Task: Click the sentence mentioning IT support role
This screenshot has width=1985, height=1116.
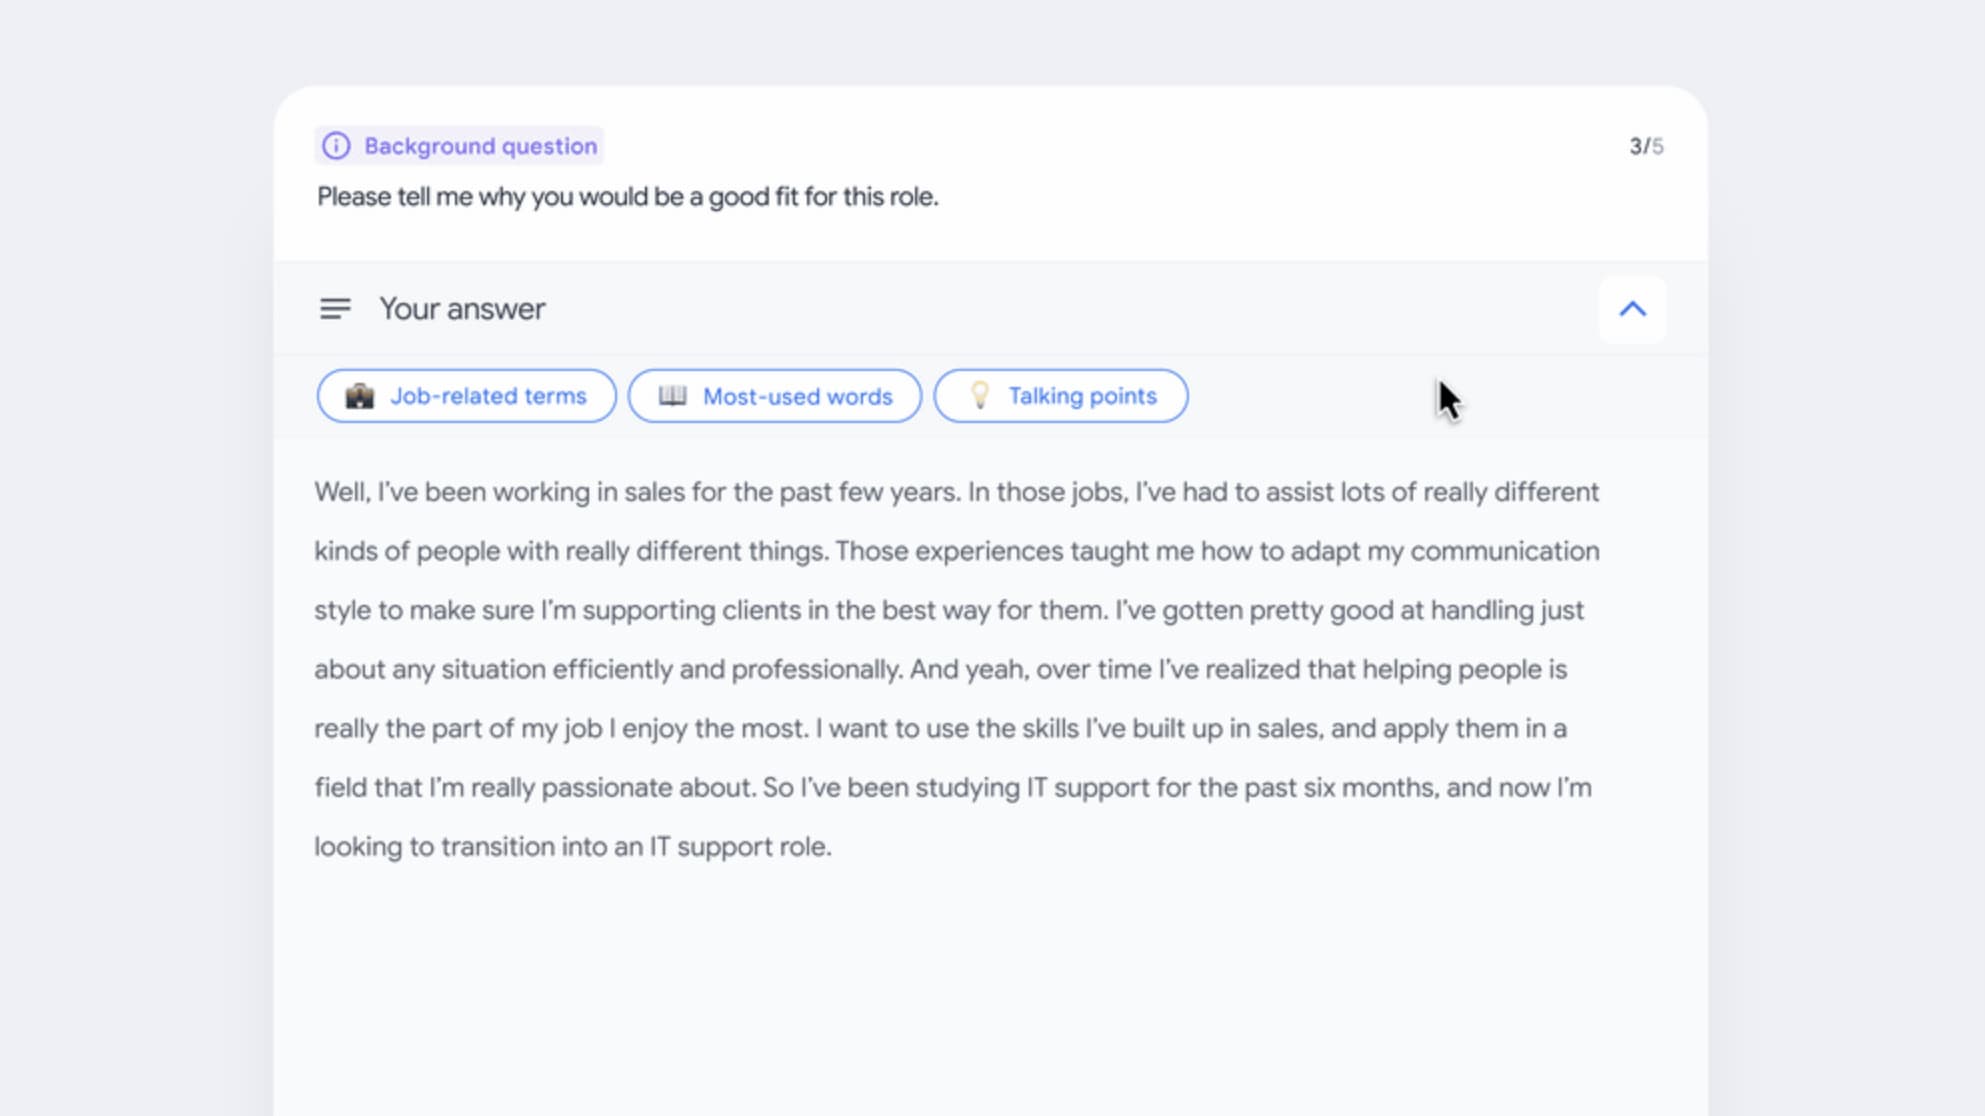Action: point(573,845)
